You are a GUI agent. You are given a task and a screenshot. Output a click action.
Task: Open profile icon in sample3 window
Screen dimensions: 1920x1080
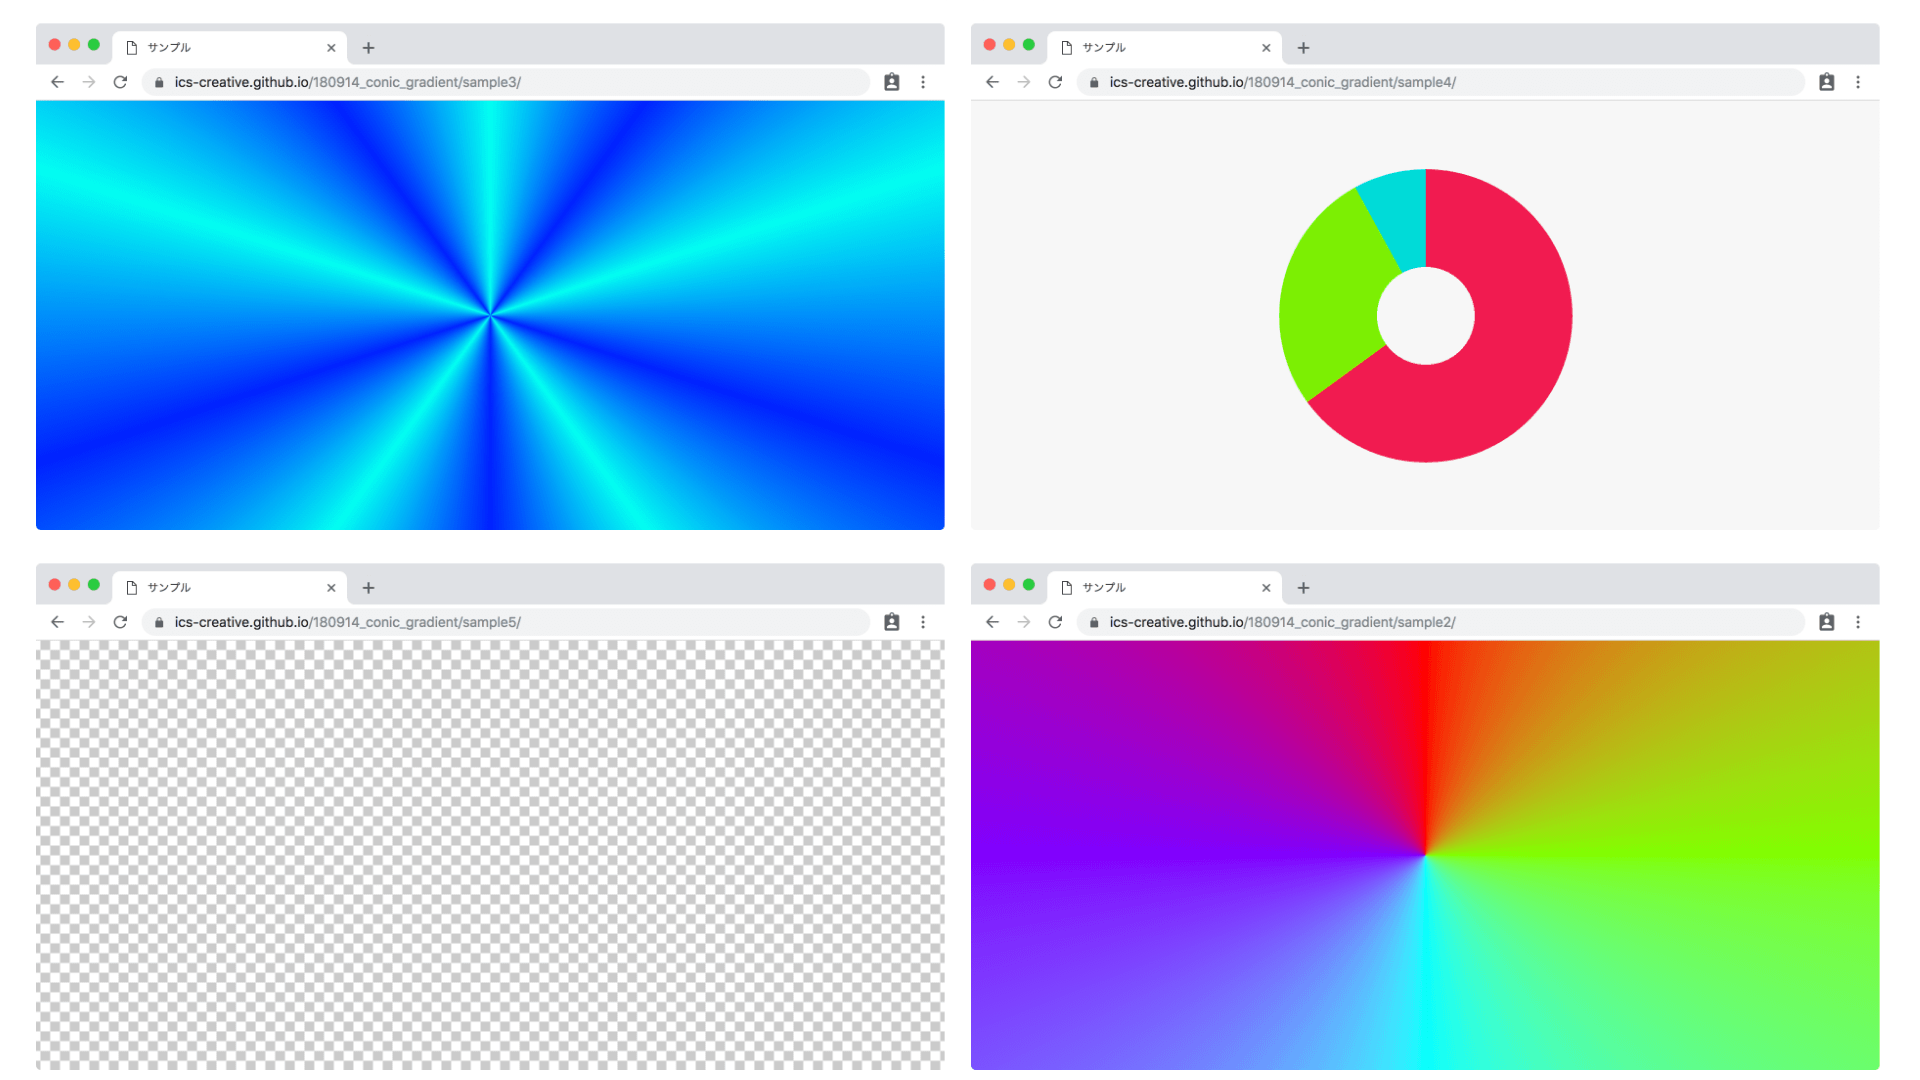tap(892, 82)
